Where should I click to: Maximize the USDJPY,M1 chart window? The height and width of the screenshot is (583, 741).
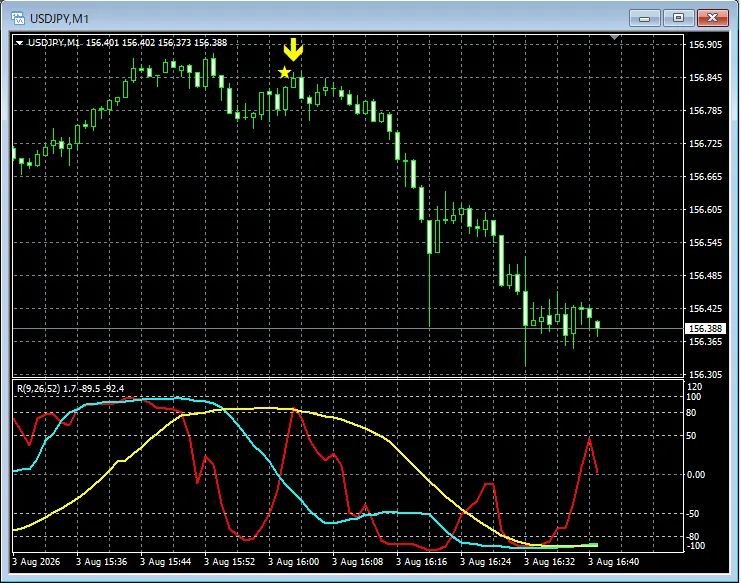point(678,18)
